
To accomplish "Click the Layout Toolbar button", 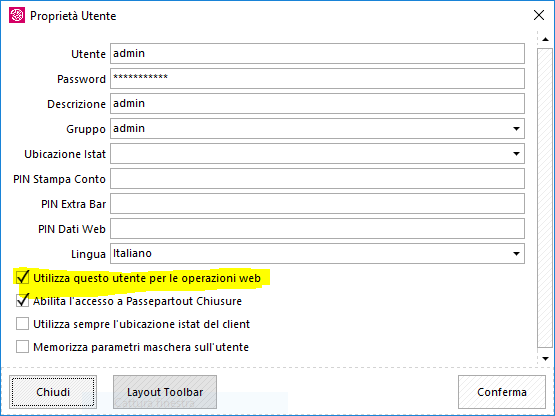I will coord(165,392).
